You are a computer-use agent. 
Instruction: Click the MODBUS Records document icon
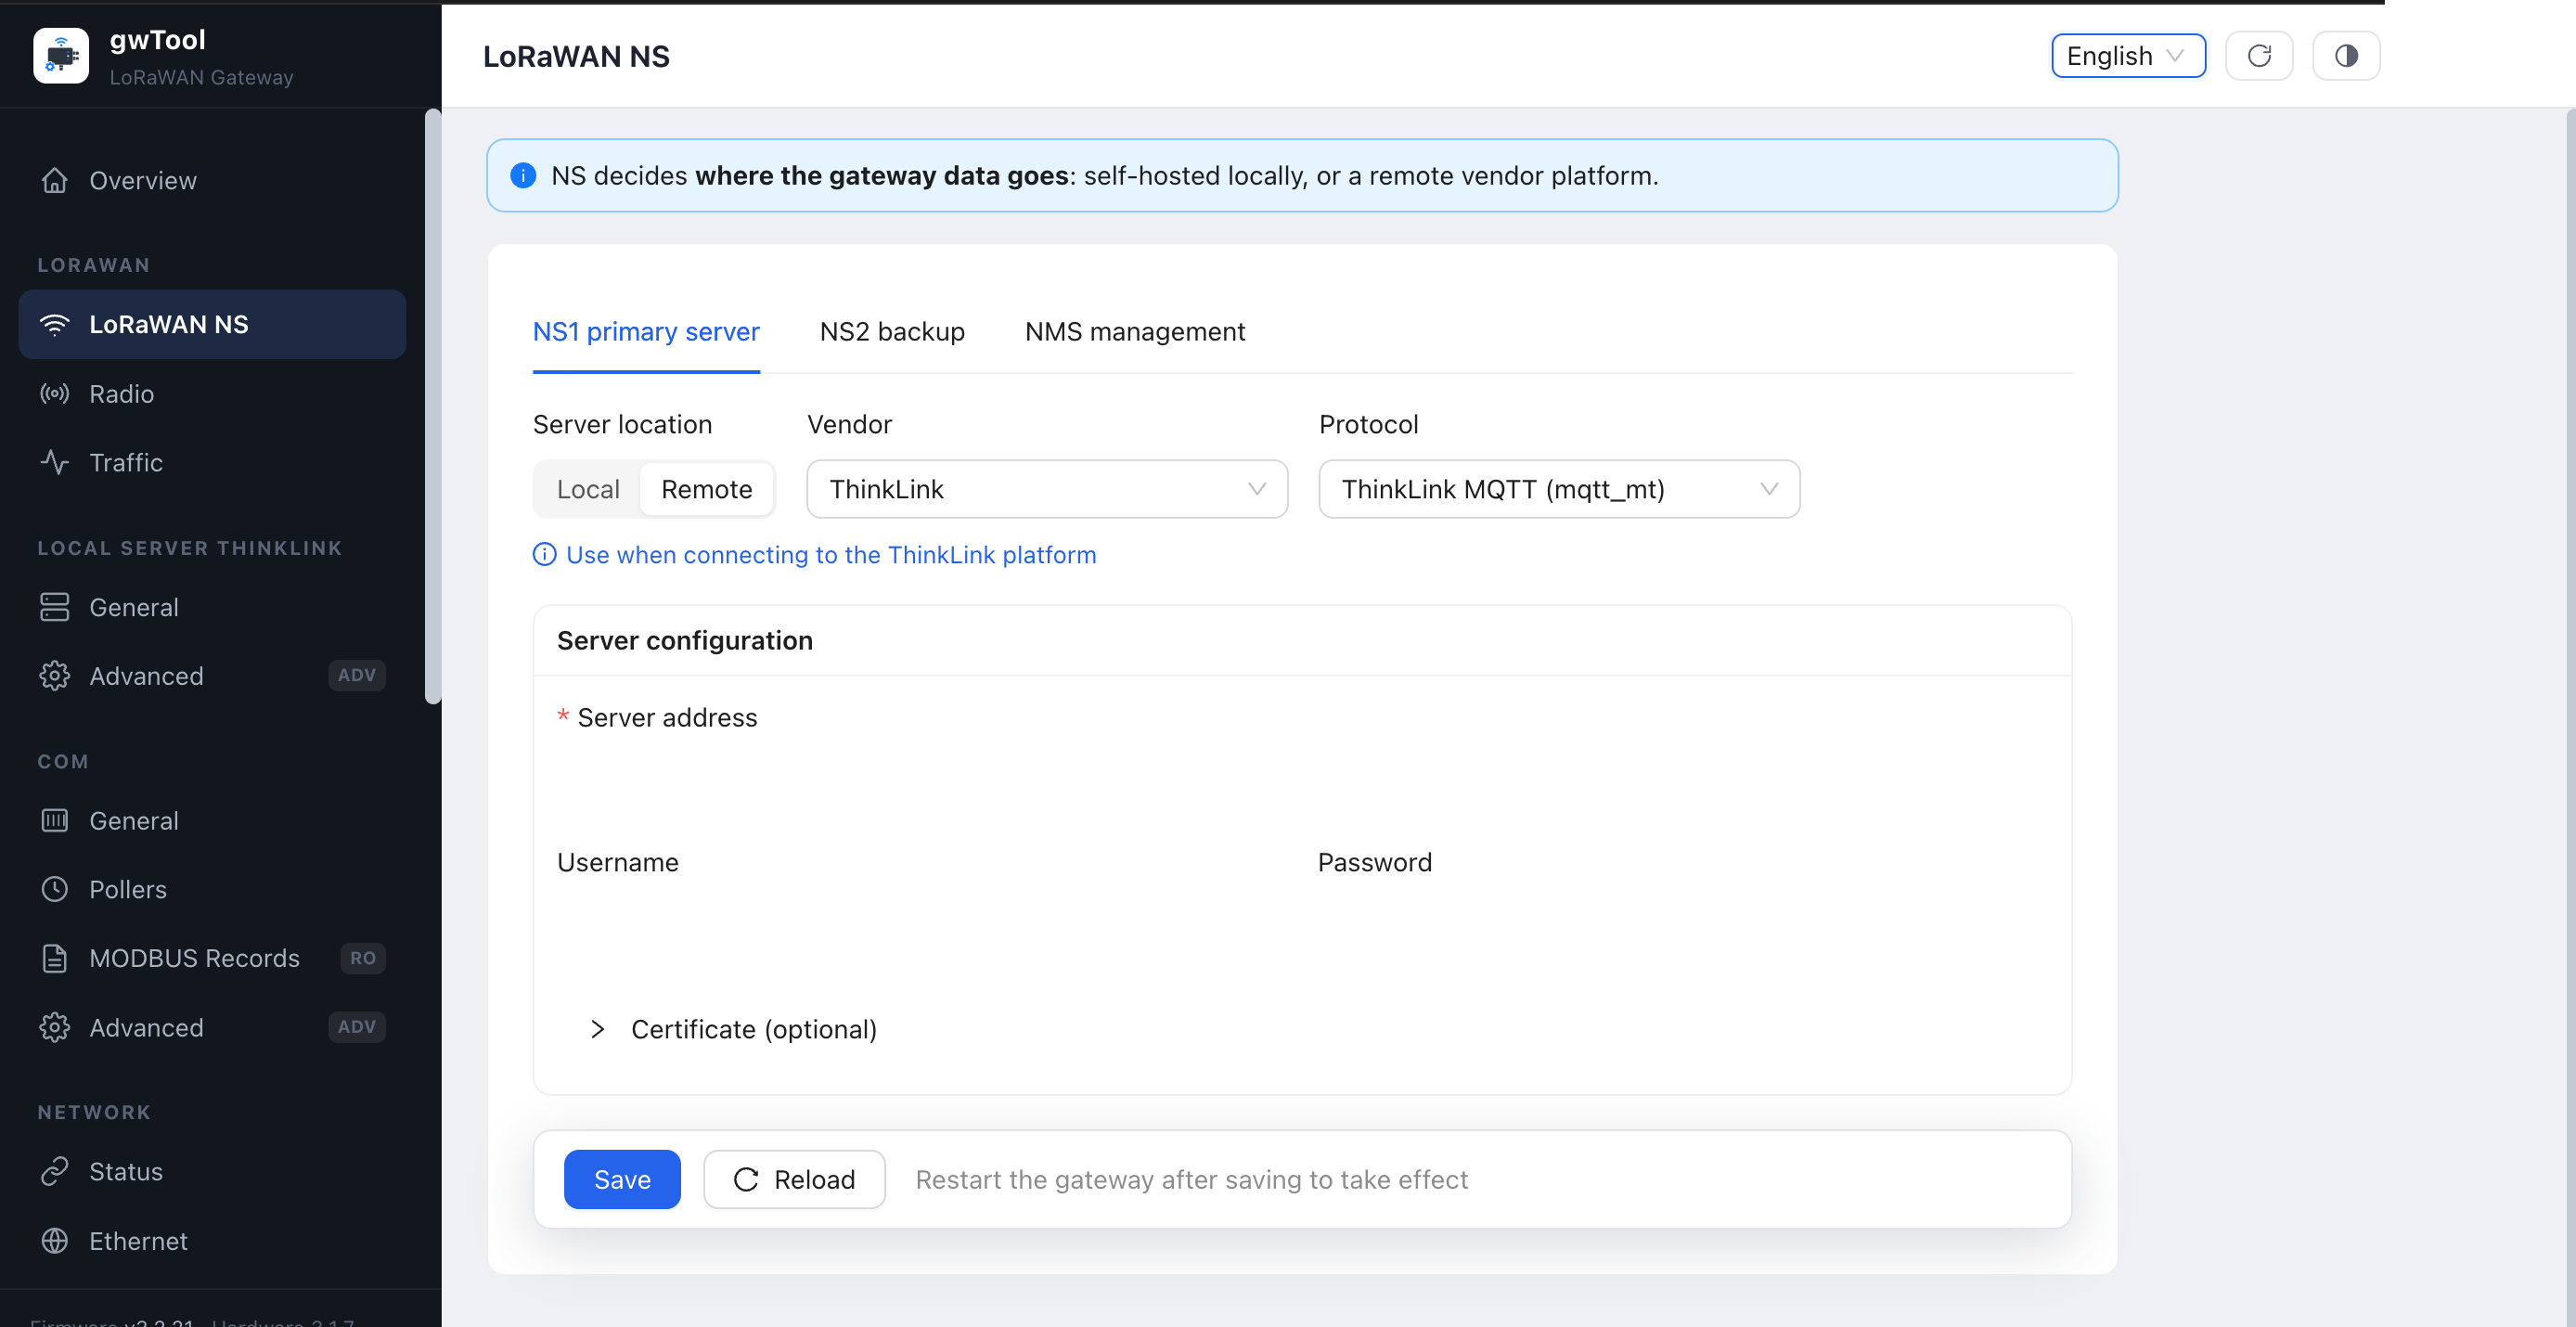tap(55, 958)
